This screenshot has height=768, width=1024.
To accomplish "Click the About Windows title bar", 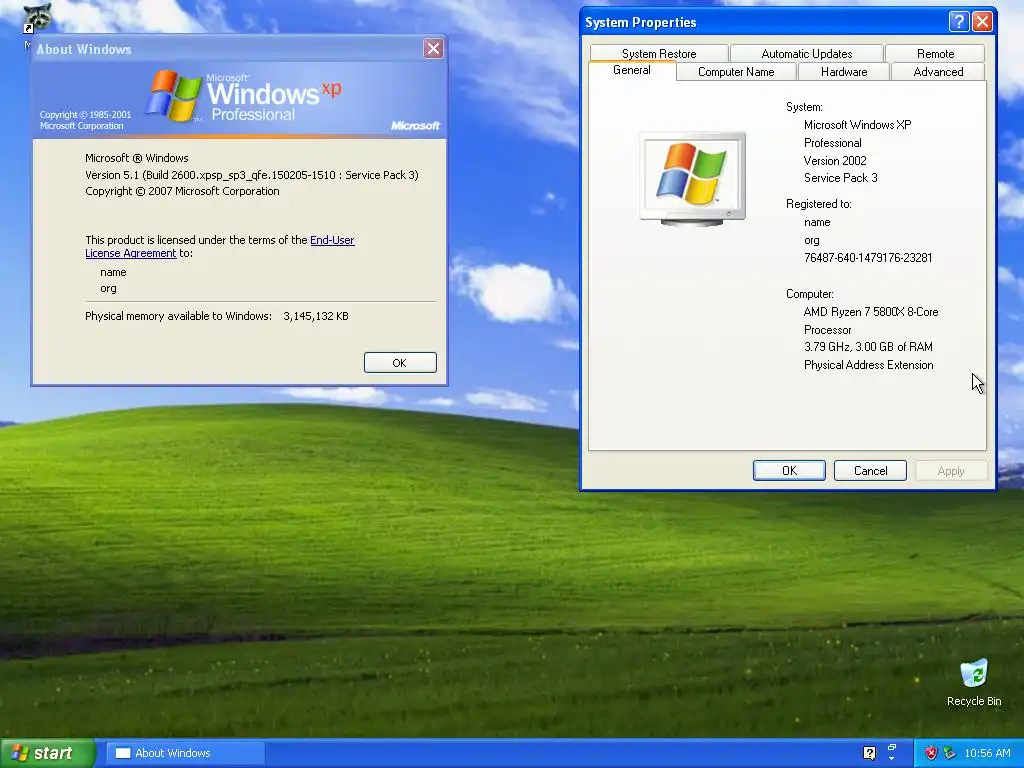I will click(x=229, y=48).
